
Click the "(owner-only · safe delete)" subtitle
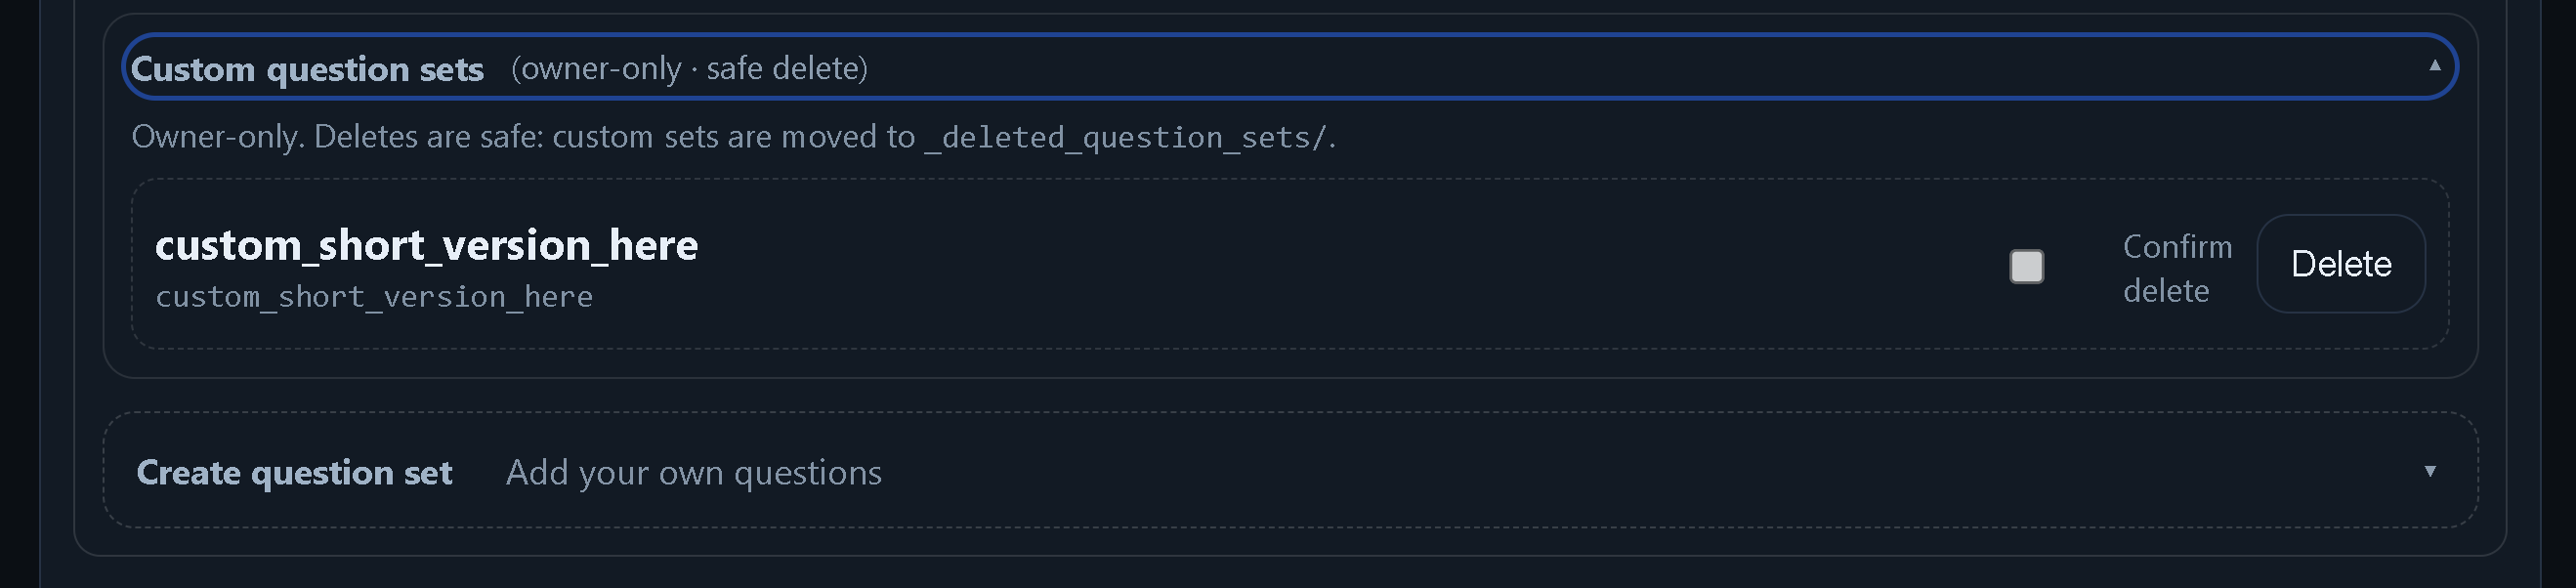pyautogui.click(x=689, y=68)
